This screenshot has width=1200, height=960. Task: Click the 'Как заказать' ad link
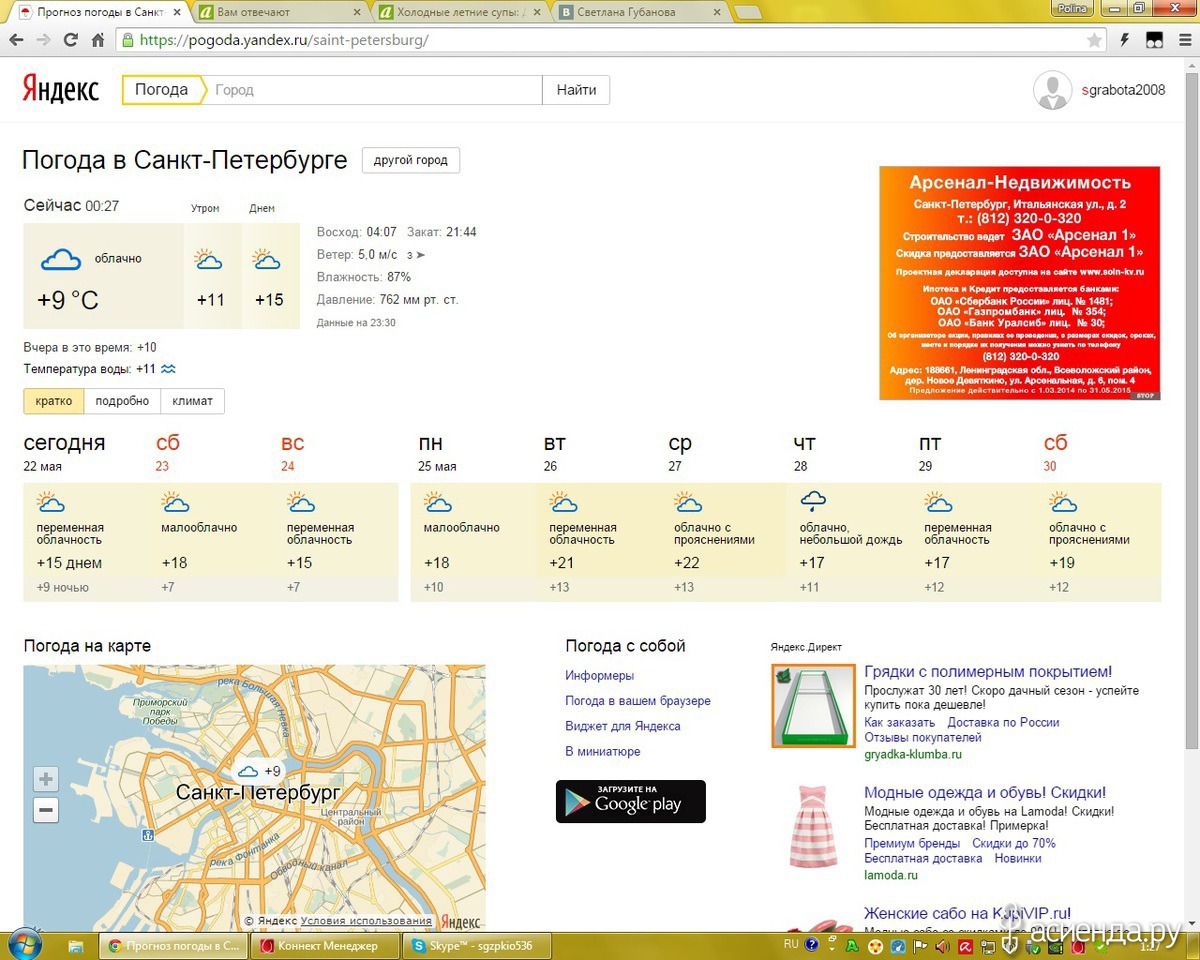click(x=899, y=722)
